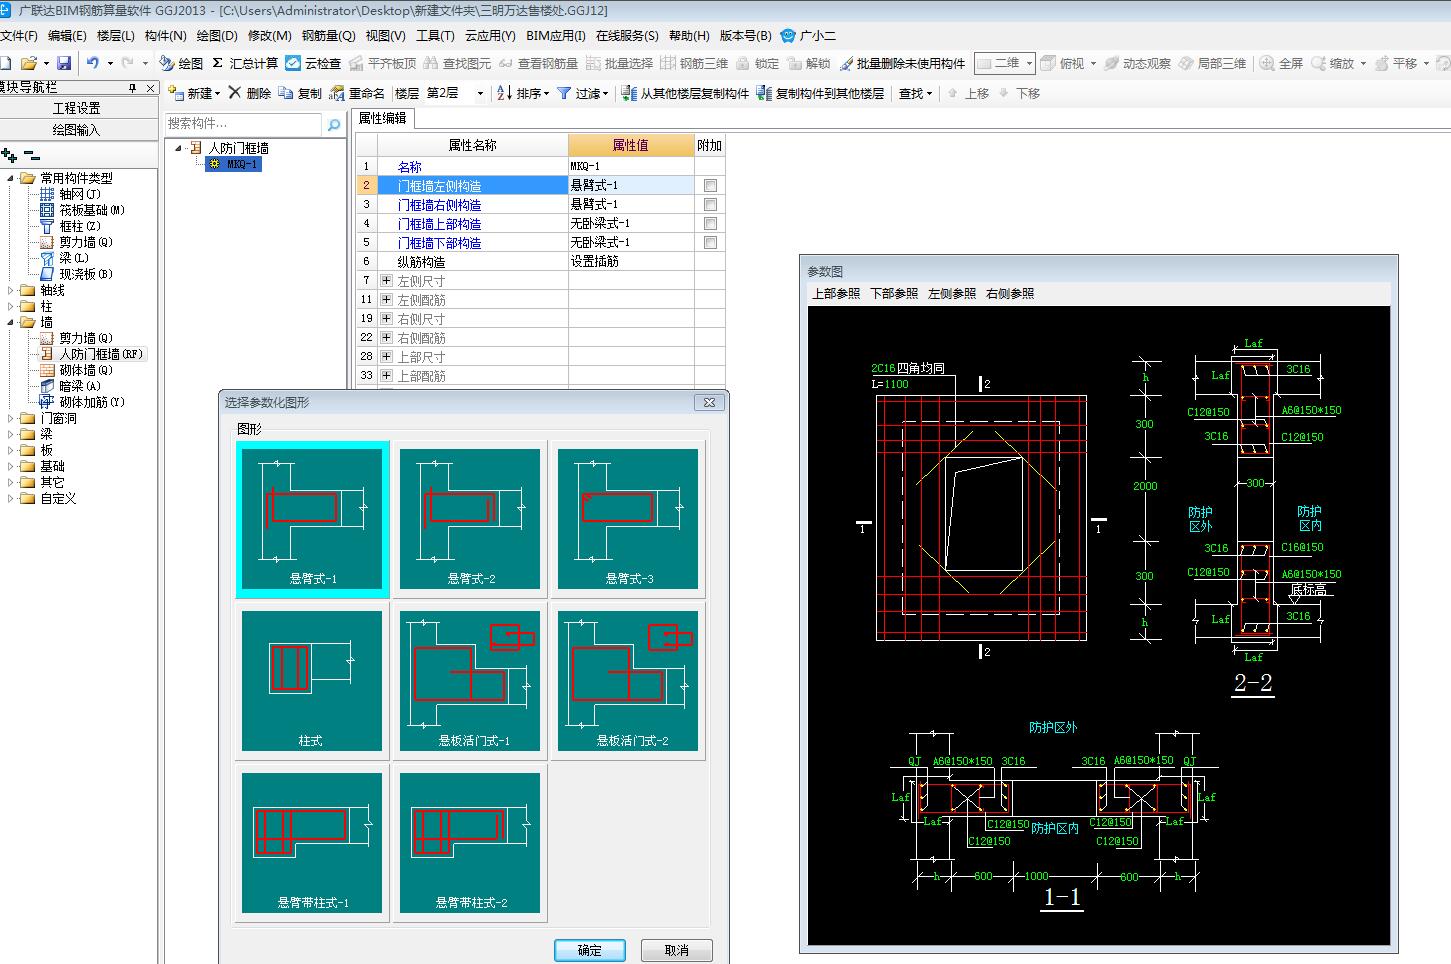Check the 附加 box for 门框墙右侧构造
This screenshot has width=1451, height=964.
tap(710, 205)
